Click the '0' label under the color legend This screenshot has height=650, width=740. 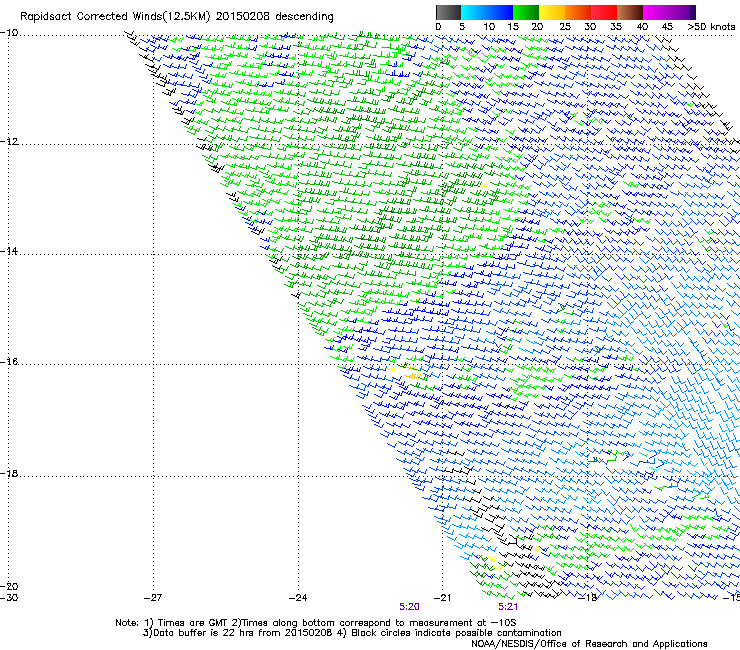(438, 27)
